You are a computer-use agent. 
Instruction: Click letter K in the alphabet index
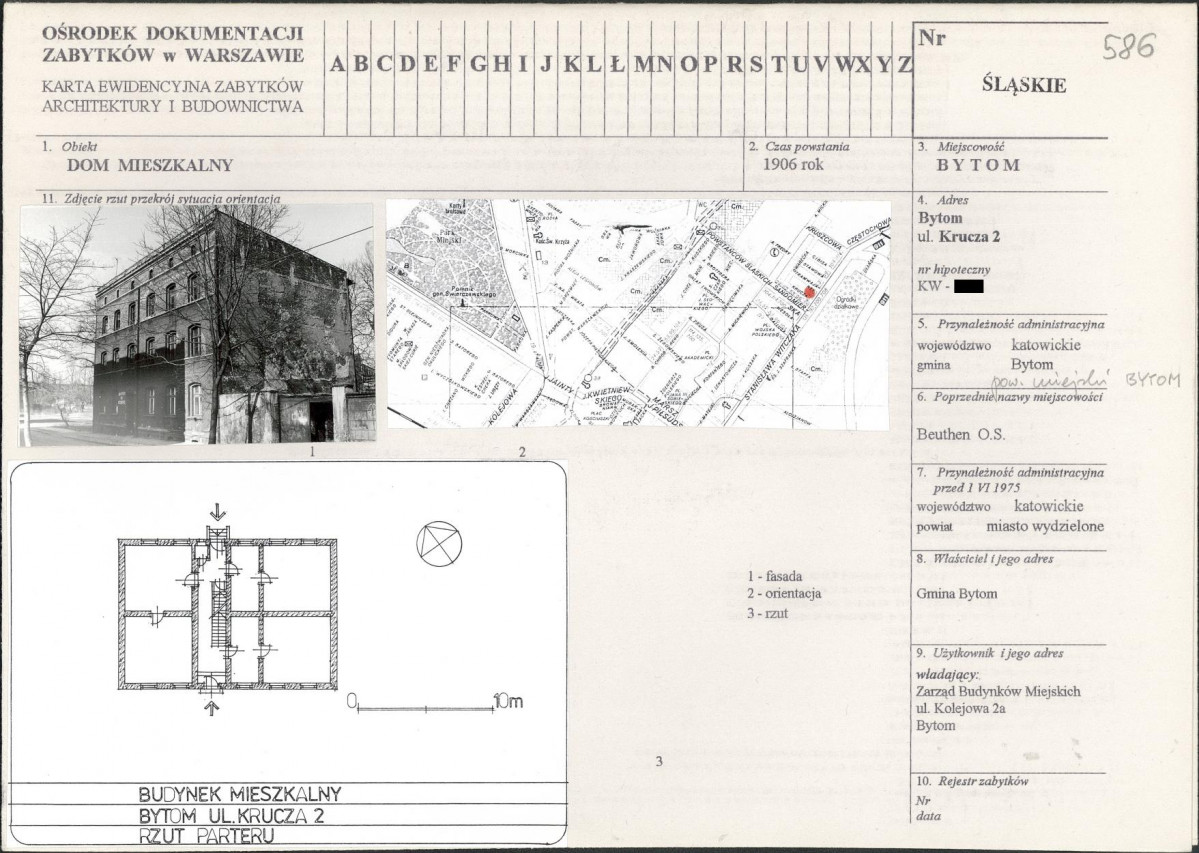tap(572, 65)
